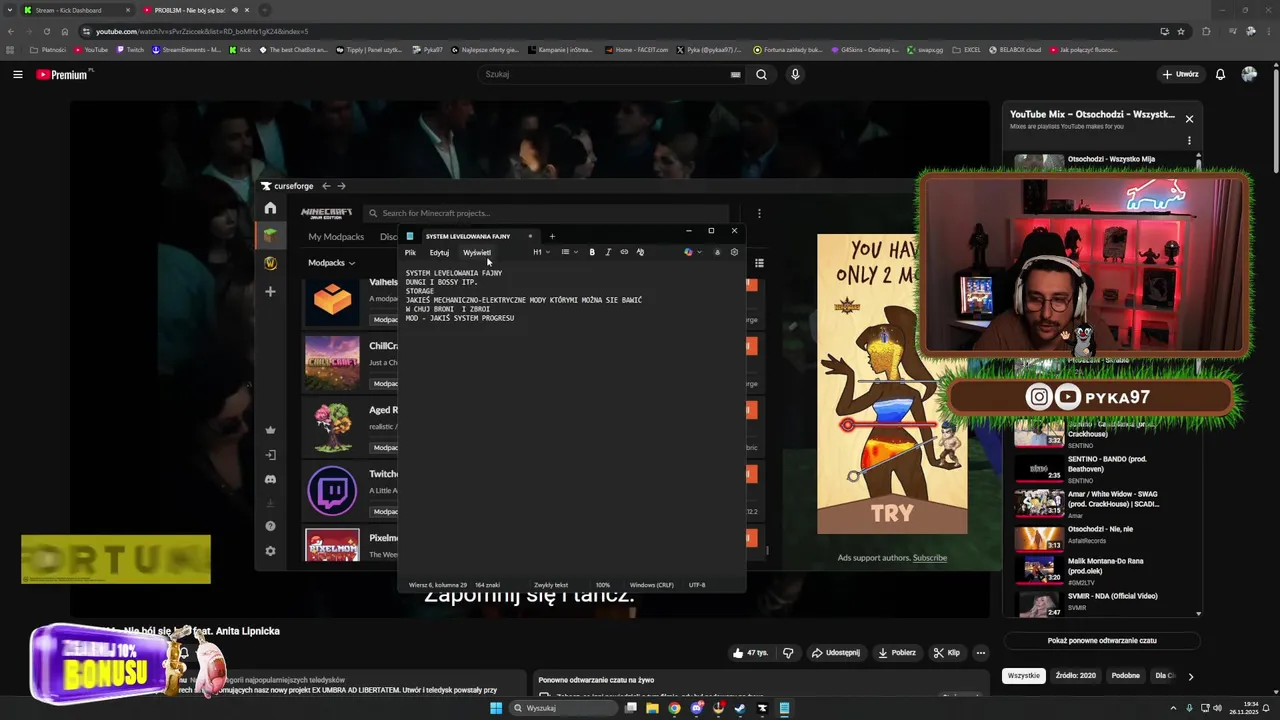Select the Źródło: 2020 filter chip

[1076, 676]
